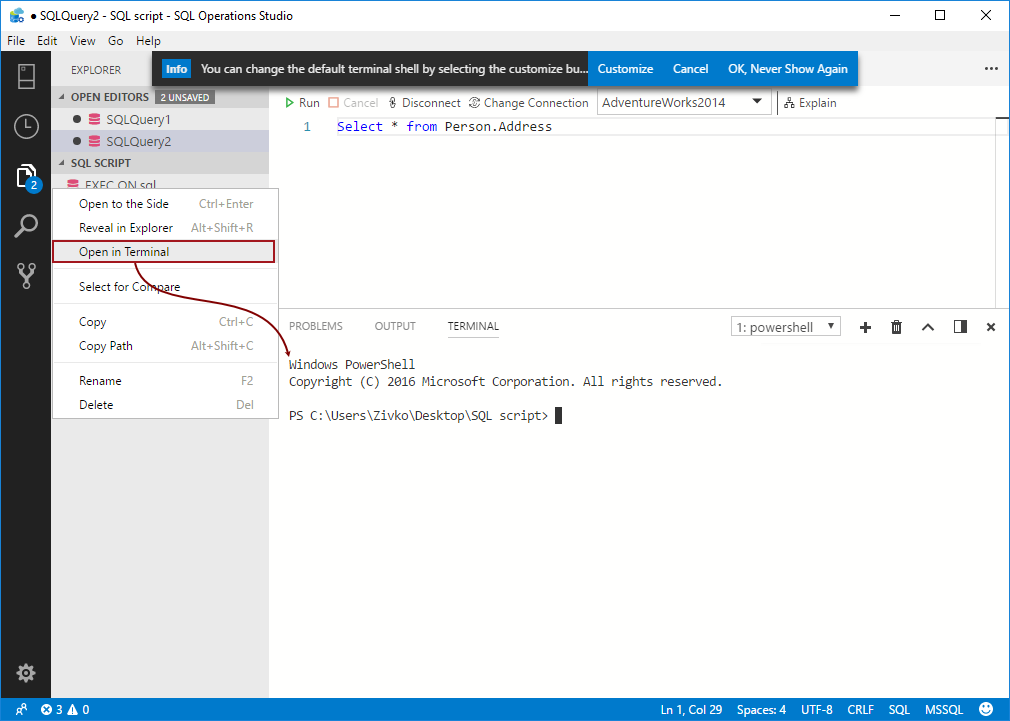Choose Reveal in Explorer

[x=166, y=227]
